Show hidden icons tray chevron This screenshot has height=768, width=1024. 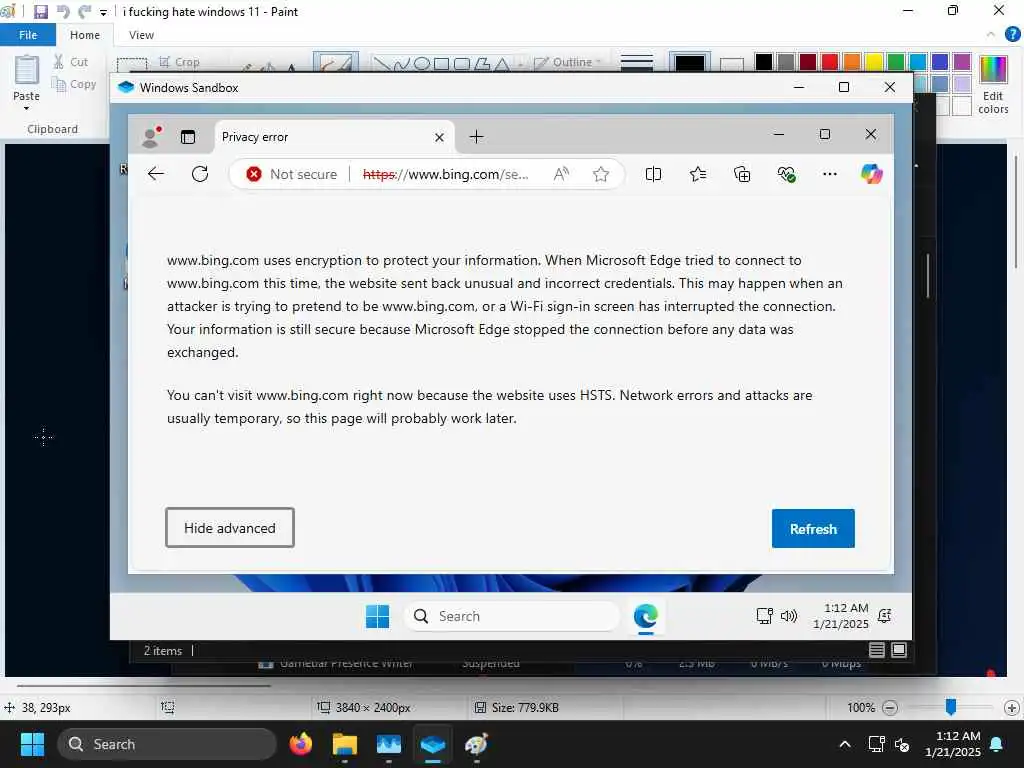click(x=844, y=744)
